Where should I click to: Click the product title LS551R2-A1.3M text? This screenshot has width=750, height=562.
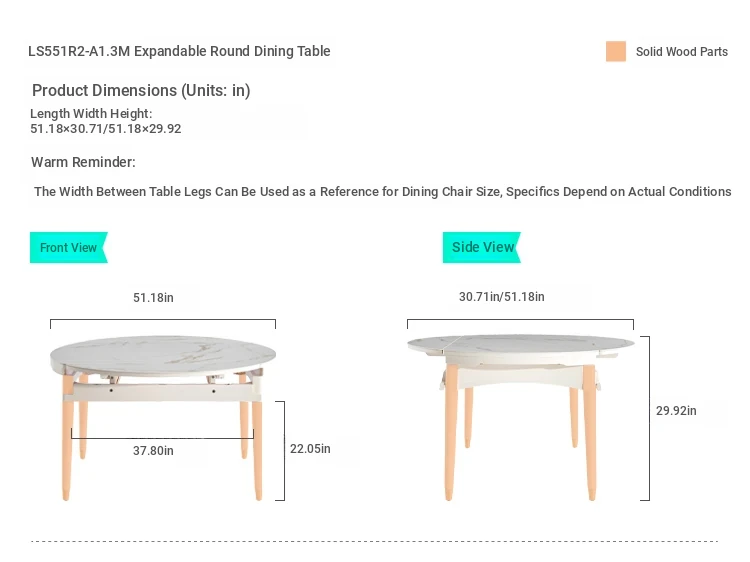coord(179,51)
